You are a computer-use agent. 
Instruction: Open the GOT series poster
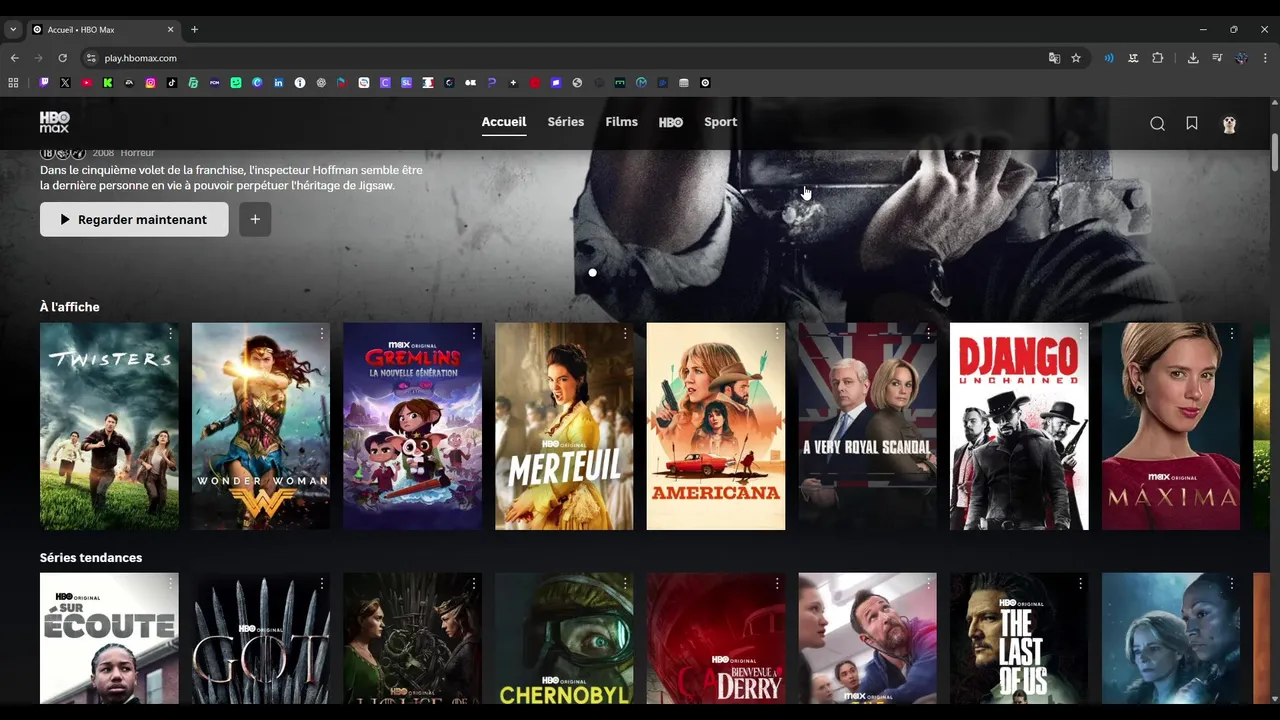click(261, 638)
